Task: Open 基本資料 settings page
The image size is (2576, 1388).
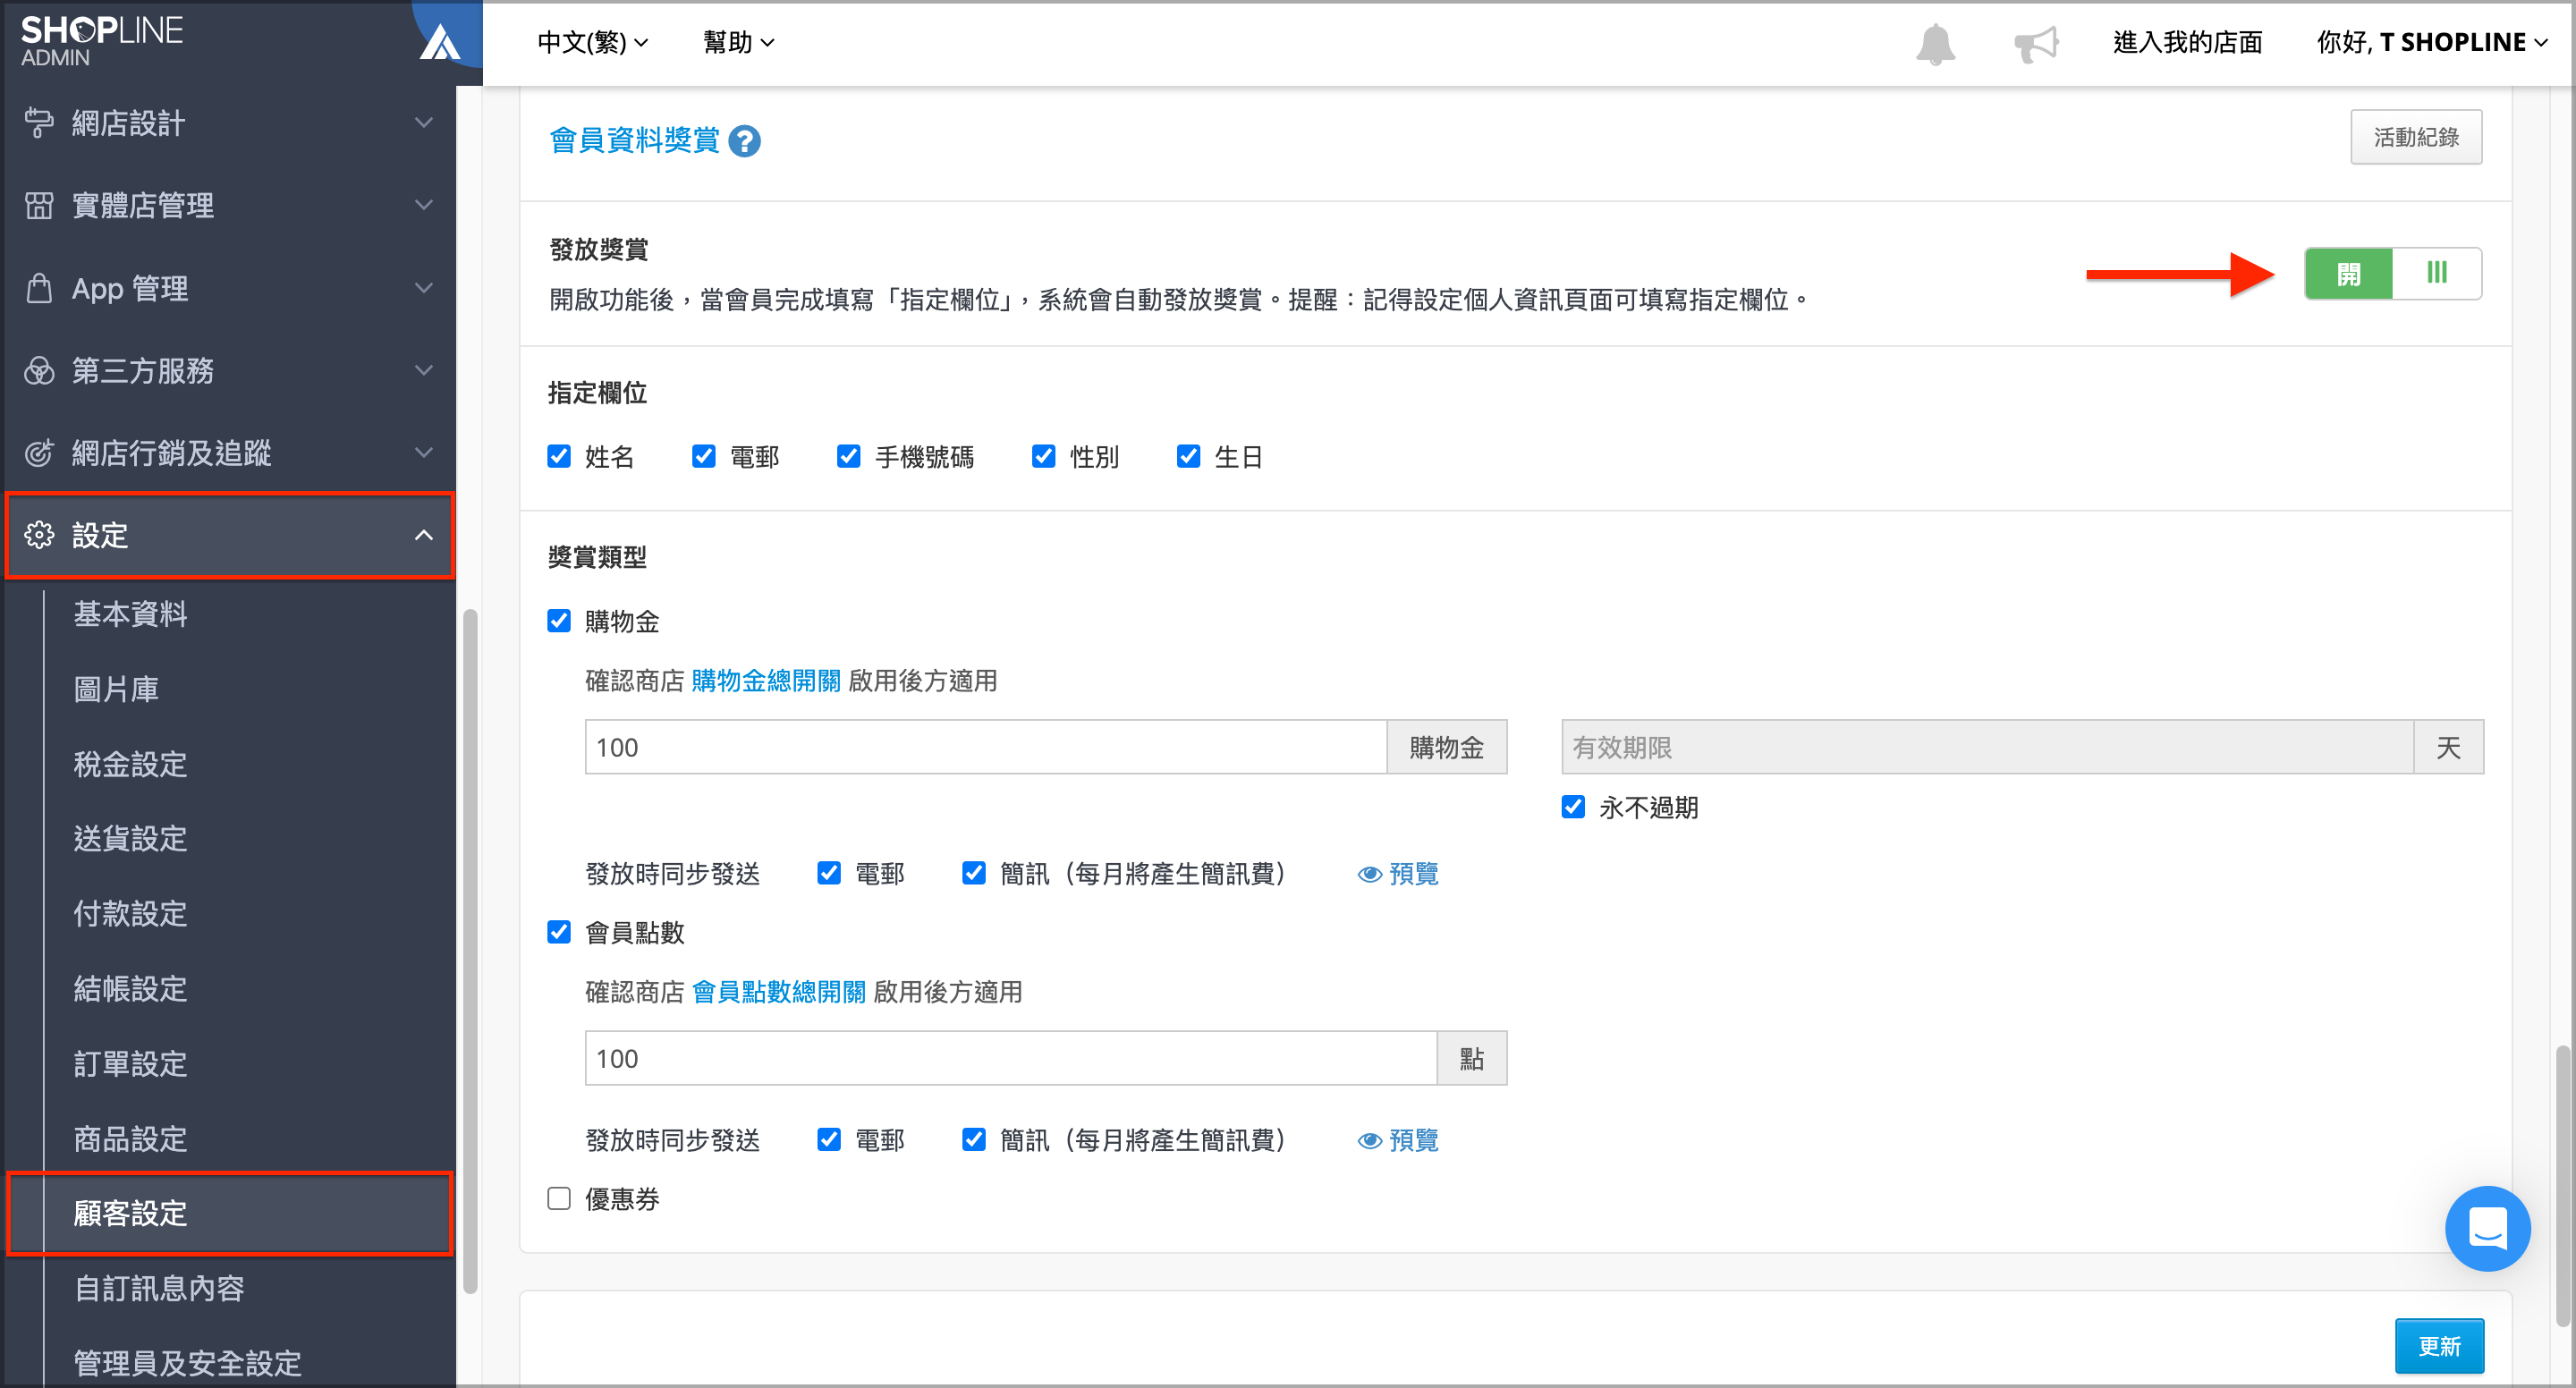Action: [130, 614]
